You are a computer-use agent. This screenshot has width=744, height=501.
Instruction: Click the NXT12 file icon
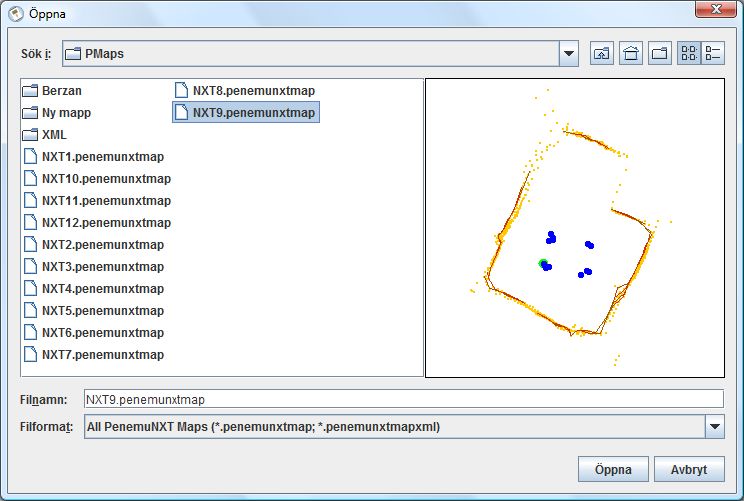pos(30,222)
